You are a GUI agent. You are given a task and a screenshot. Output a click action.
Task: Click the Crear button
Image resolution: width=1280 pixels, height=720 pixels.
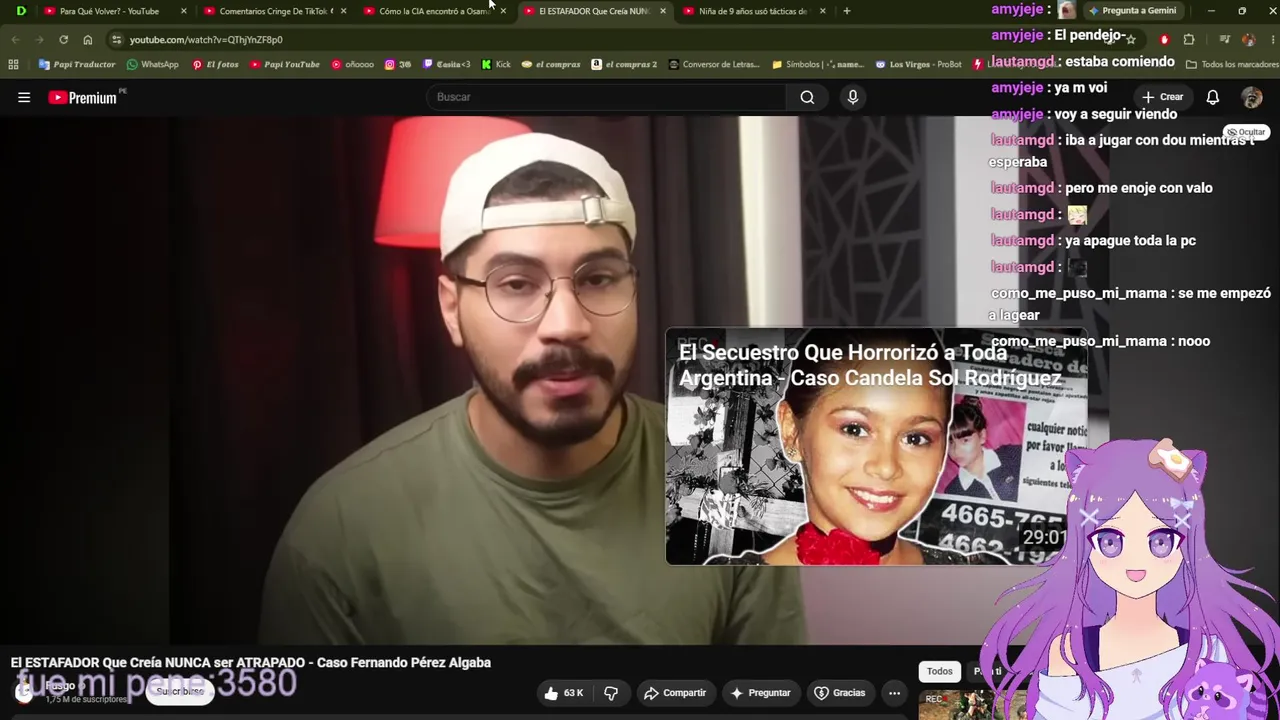[x=1163, y=97]
